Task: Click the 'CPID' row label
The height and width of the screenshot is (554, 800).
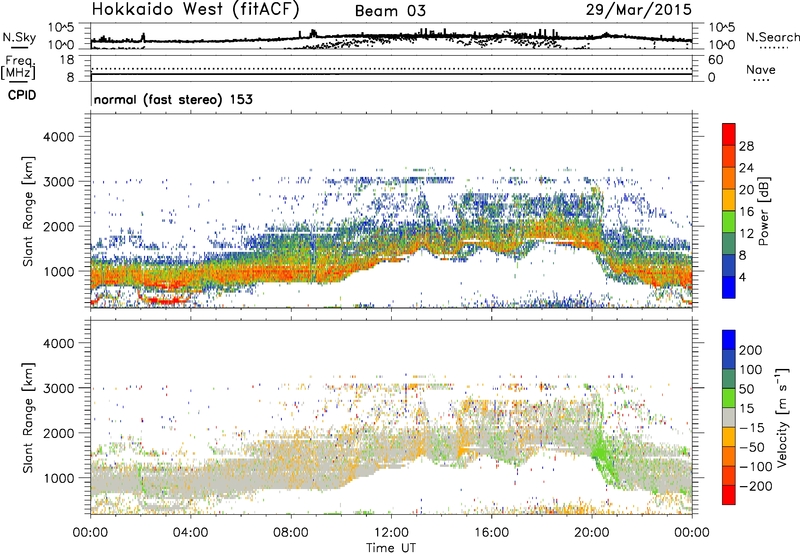Action: (x=22, y=95)
